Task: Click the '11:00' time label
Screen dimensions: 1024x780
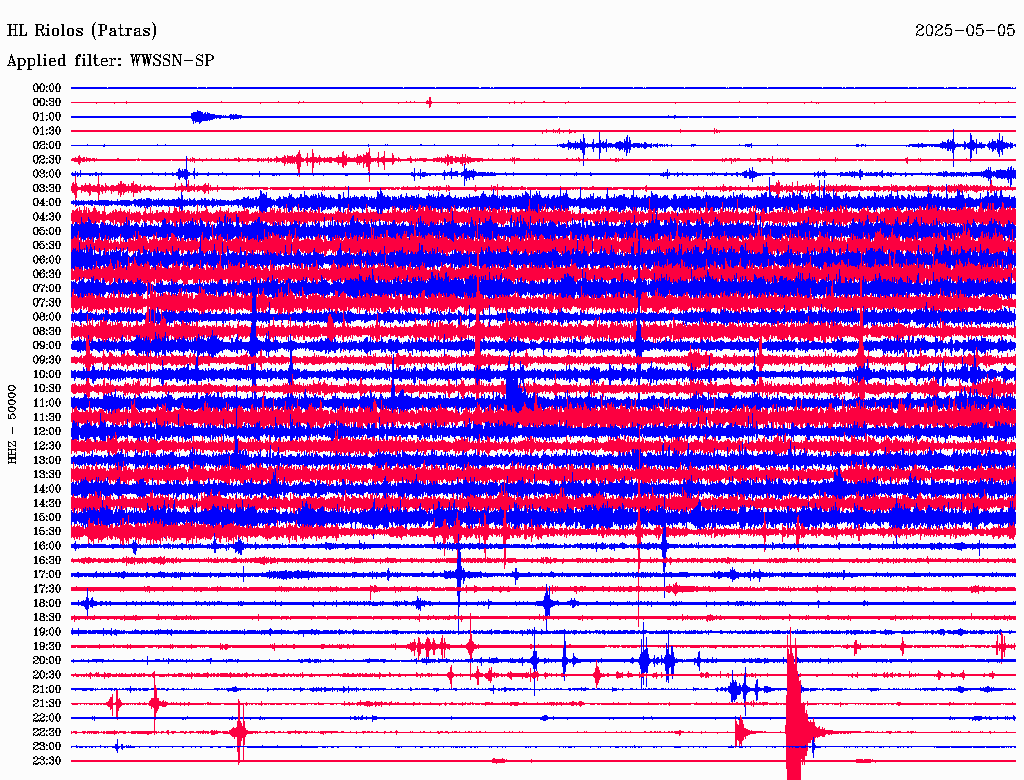Action: tap(47, 403)
